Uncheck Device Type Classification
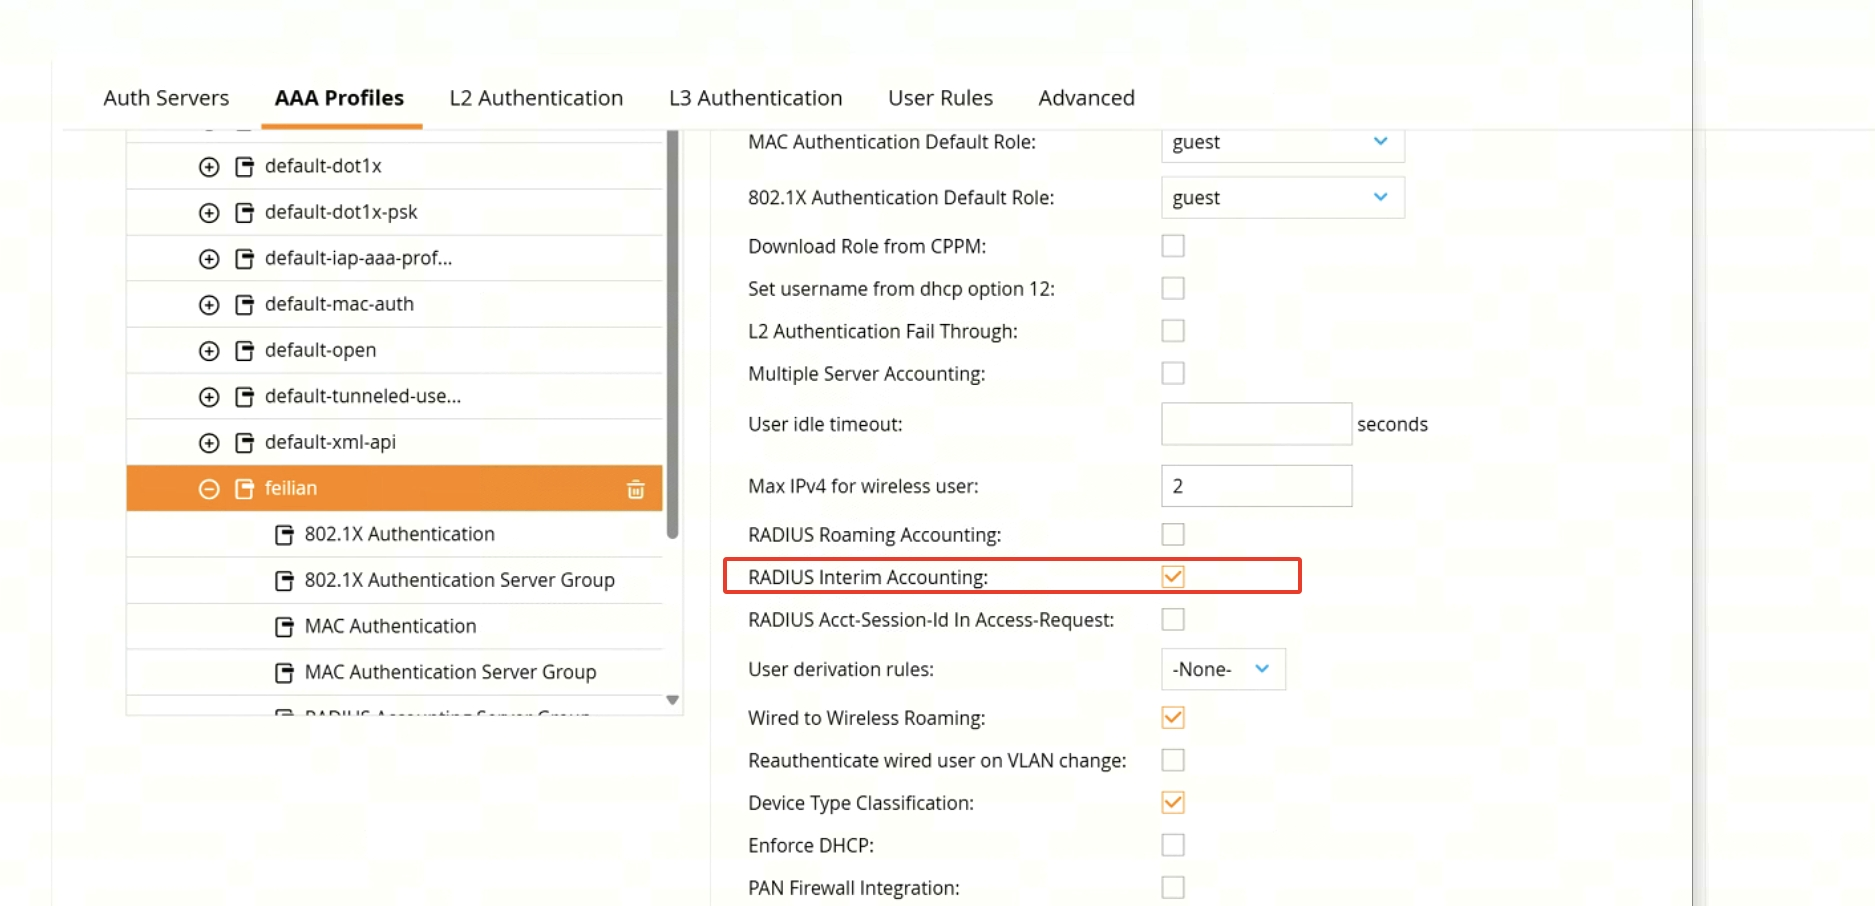1875x906 pixels. click(1173, 803)
